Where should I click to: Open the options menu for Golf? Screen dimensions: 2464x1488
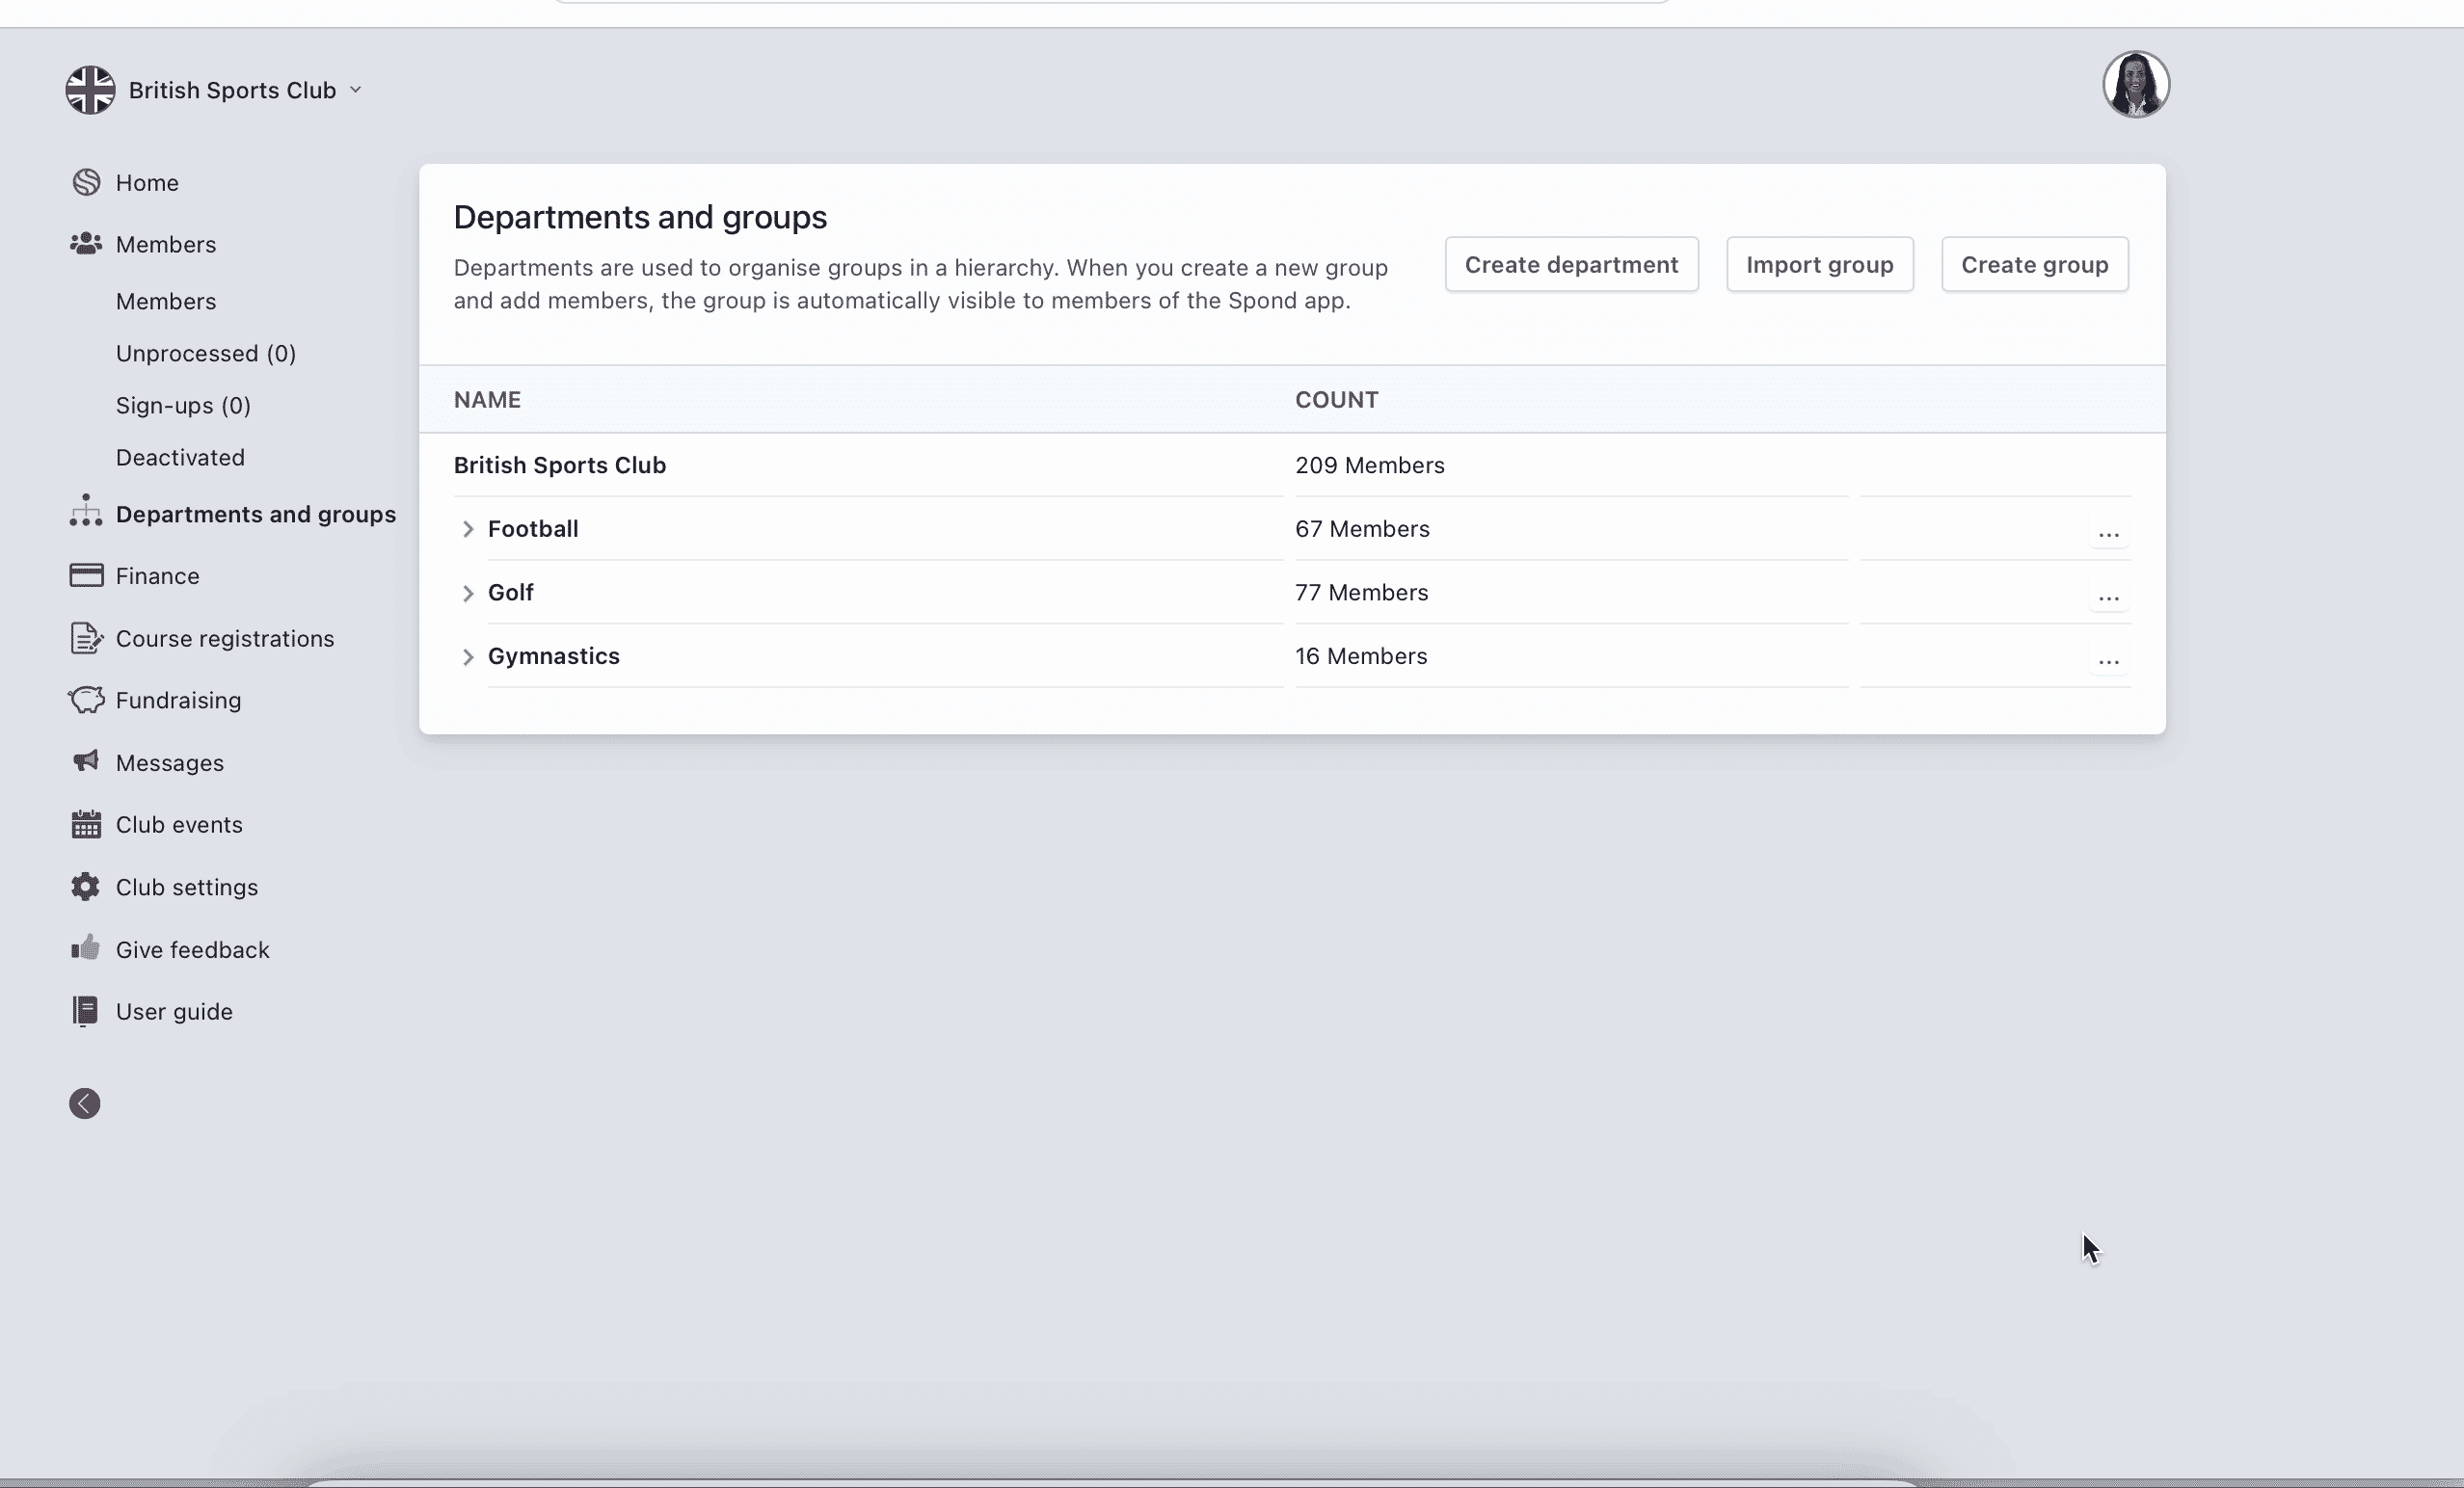pos(2110,598)
